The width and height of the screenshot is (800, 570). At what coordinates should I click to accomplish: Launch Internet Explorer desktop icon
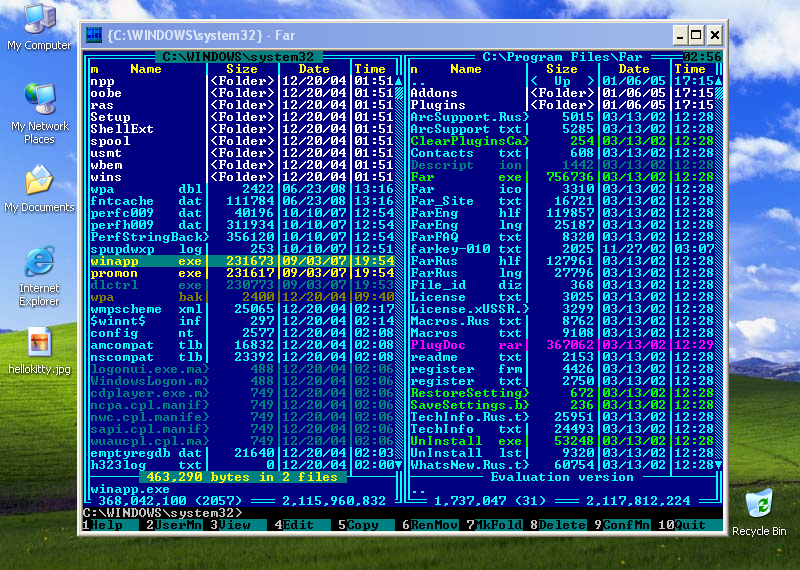pos(39,276)
